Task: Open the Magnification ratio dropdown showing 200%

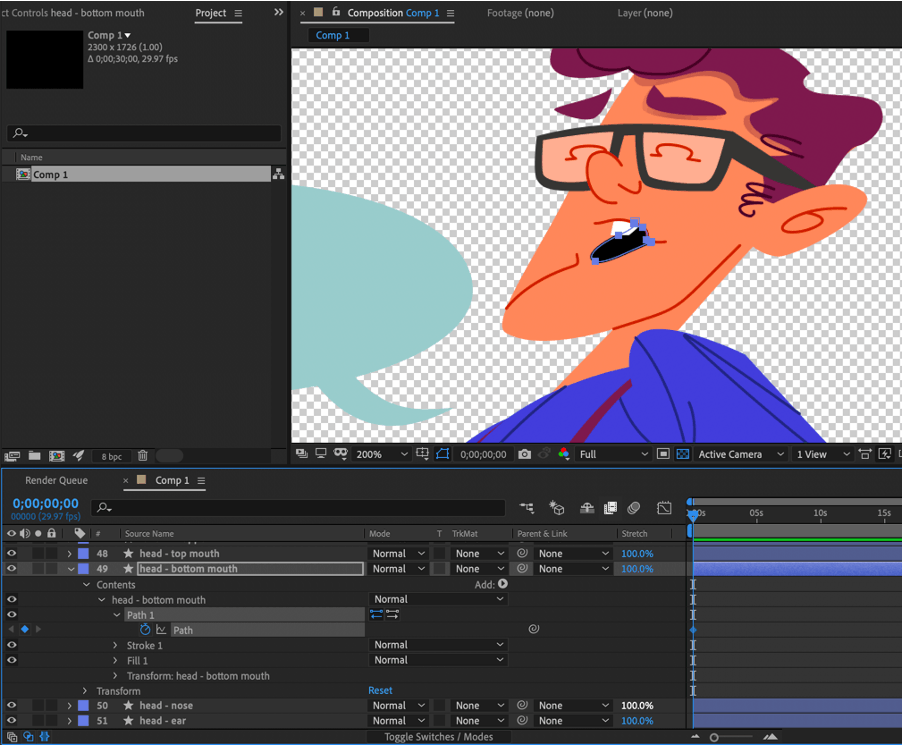Action: [x=381, y=454]
